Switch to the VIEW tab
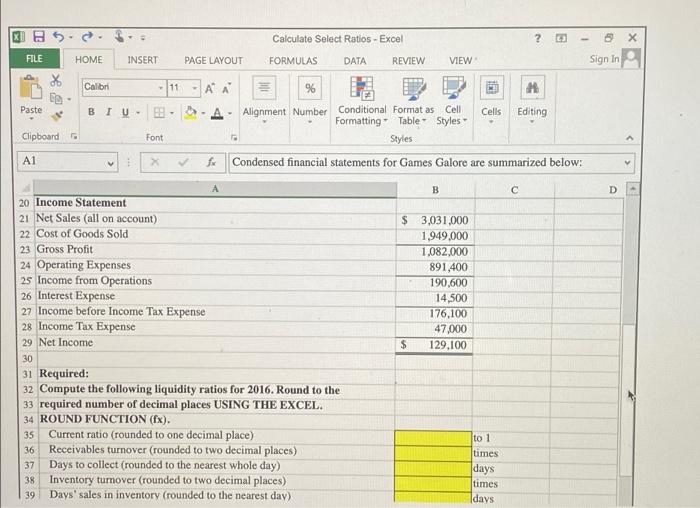The height and width of the screenshot is (508, 700). (460, 60)
